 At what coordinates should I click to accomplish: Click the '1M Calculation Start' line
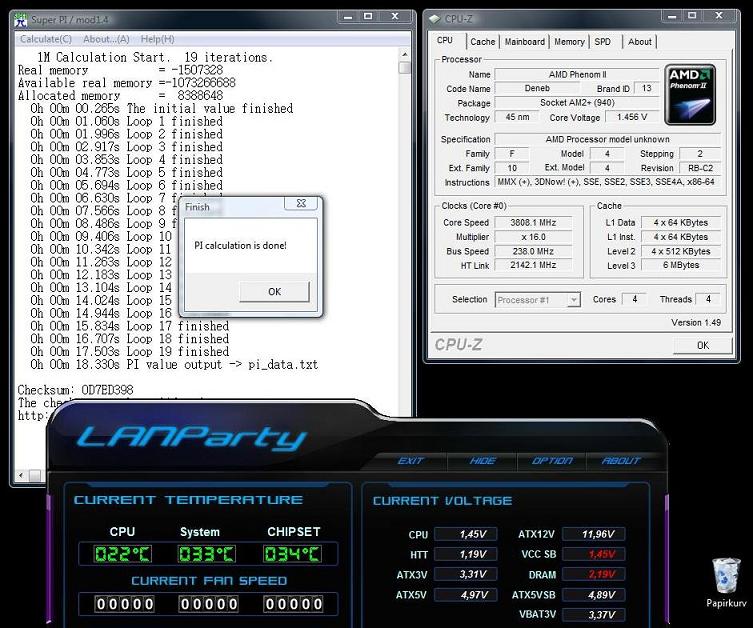coord(155,58)
